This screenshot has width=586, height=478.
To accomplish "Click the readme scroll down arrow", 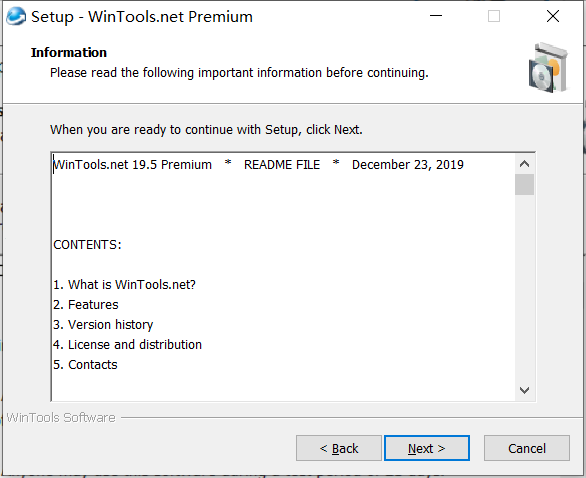I will coord(524,390).
